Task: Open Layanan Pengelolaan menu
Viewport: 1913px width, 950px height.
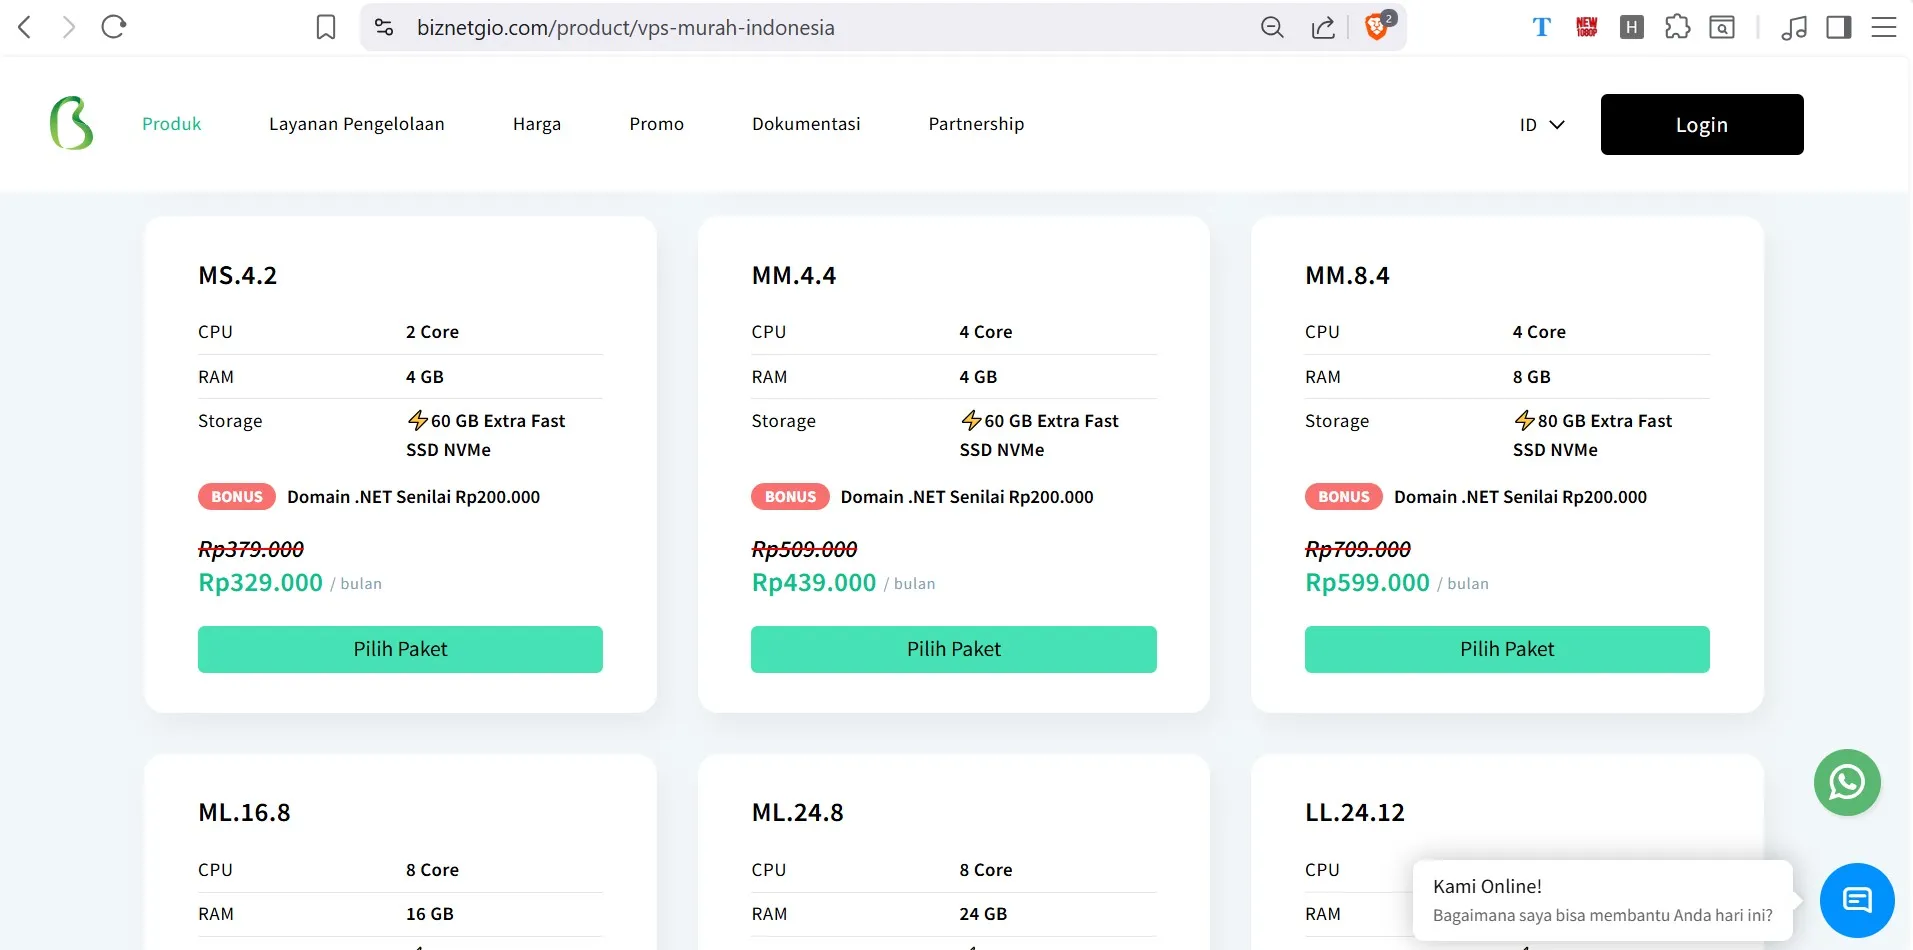Action: pyautogui.click(x=357, y=124)
